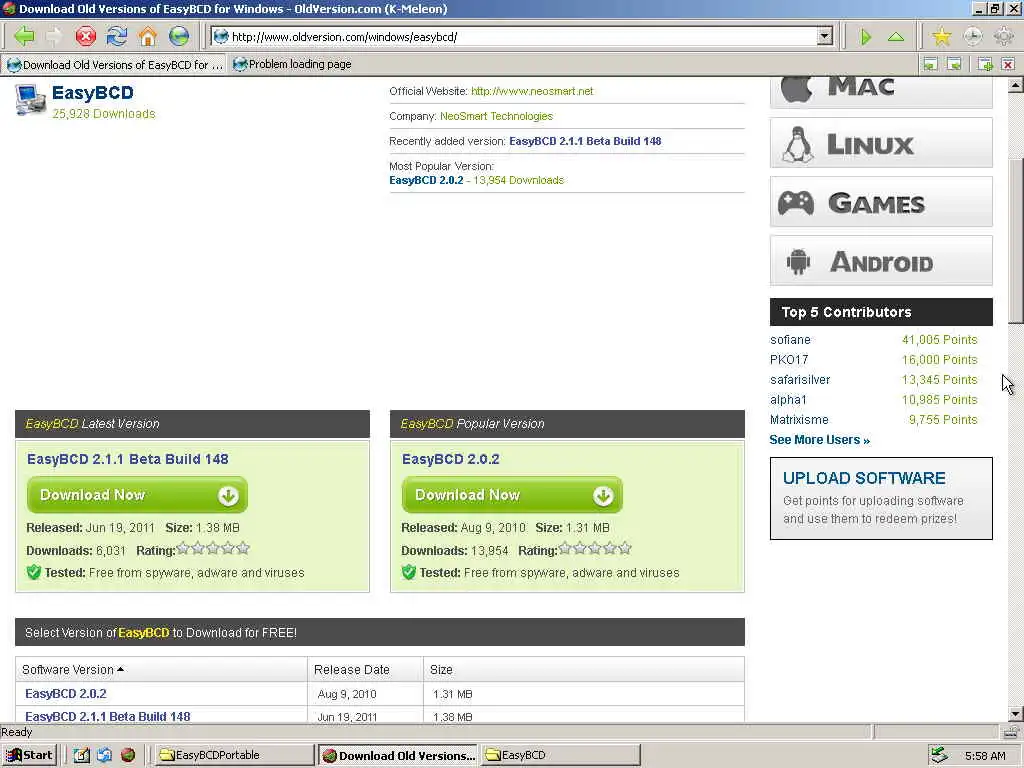Screen dimensions: 1024x768
Task: Click the greyed forward arrow button
Action: [54, 36]
